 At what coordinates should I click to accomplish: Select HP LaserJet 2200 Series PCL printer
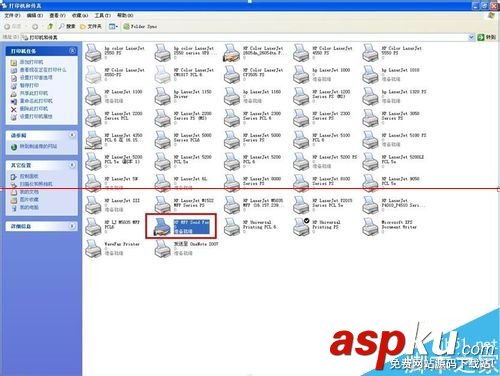[114, 118]
